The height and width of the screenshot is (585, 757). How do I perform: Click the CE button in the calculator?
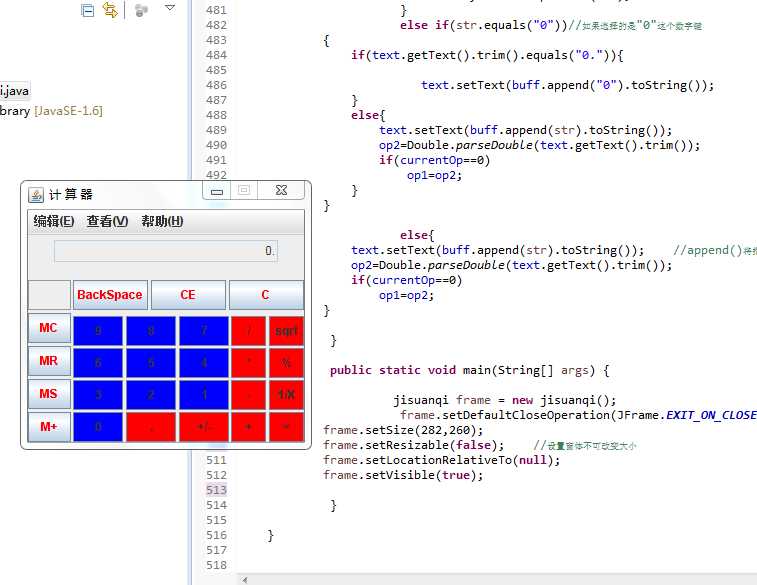(188, 294)
